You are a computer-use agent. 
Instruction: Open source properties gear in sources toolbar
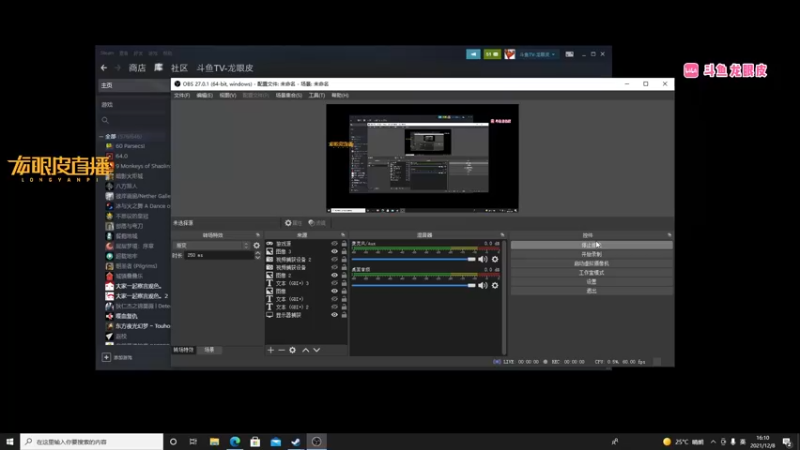[x=292, y=350]
